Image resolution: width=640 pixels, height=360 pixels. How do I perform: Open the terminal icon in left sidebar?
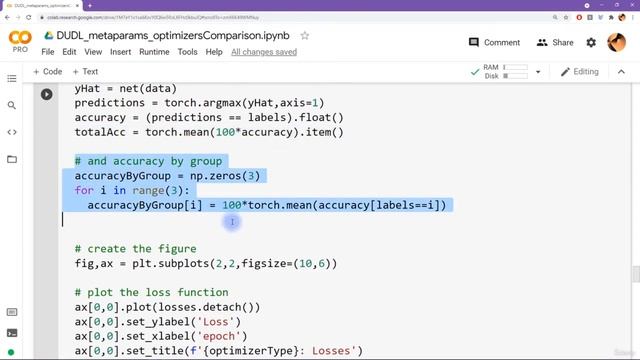tap(12, 333)
